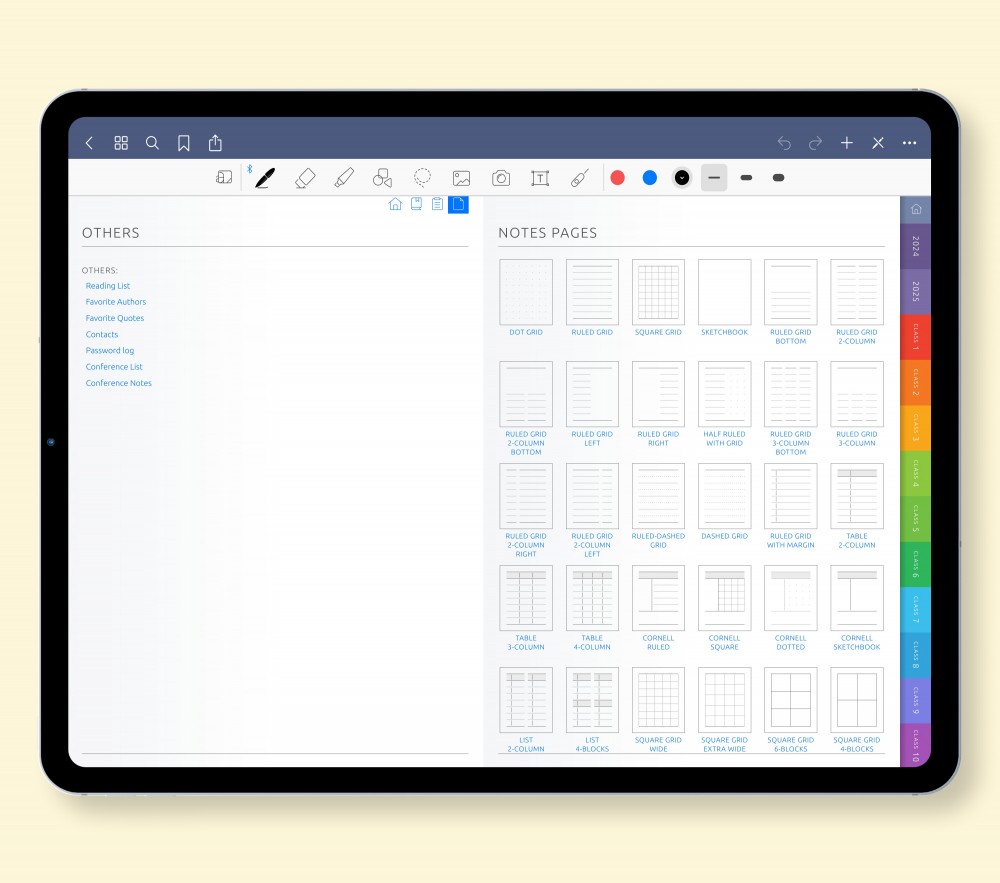This screenshot has height=883, width=1000.
Task: Open the Conference List link
Action: (114, 367)
